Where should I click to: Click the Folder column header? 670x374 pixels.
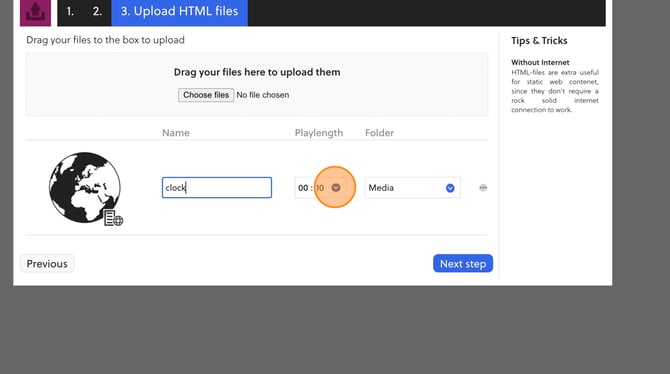(x=379, y=133)
